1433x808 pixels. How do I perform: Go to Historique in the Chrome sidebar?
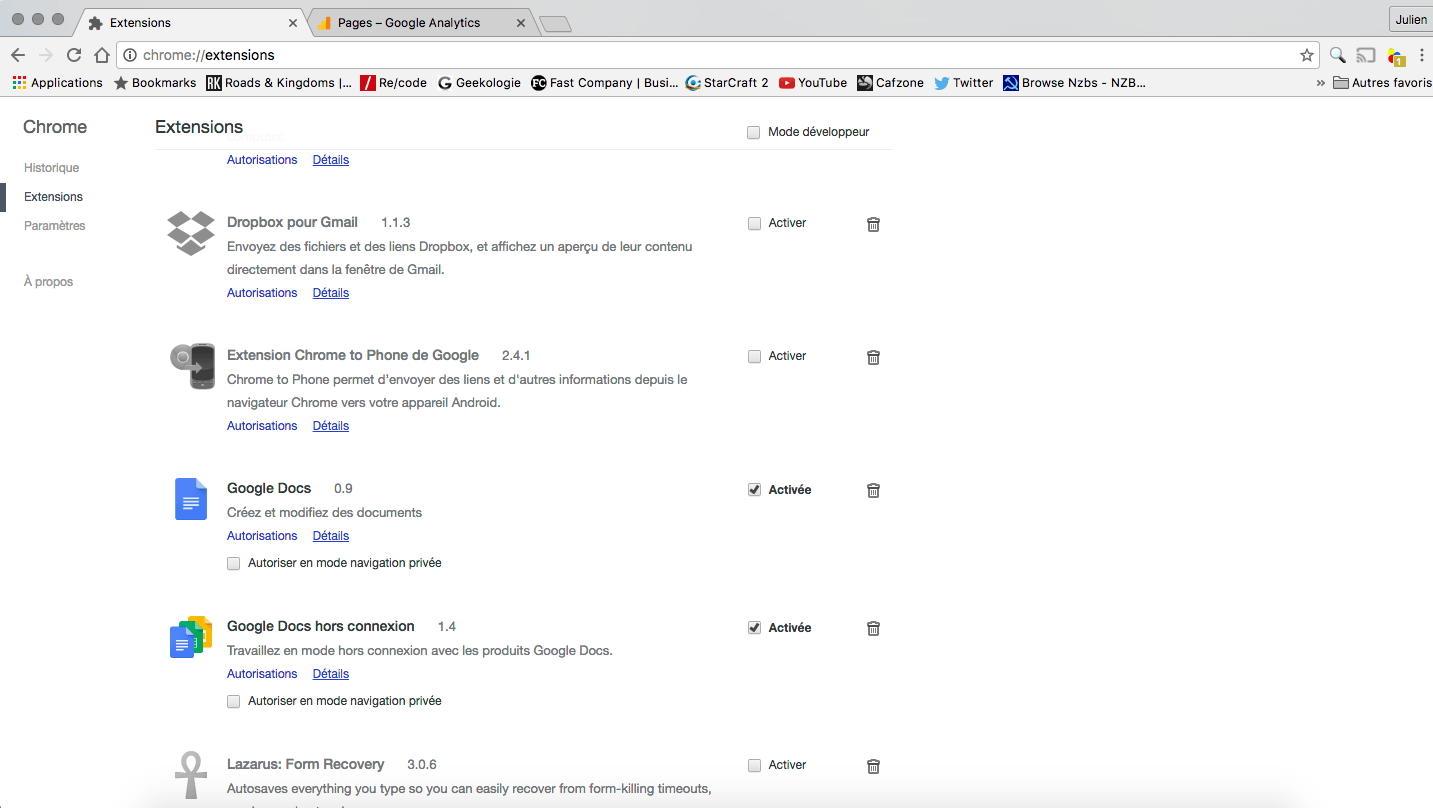click(51, 168)
